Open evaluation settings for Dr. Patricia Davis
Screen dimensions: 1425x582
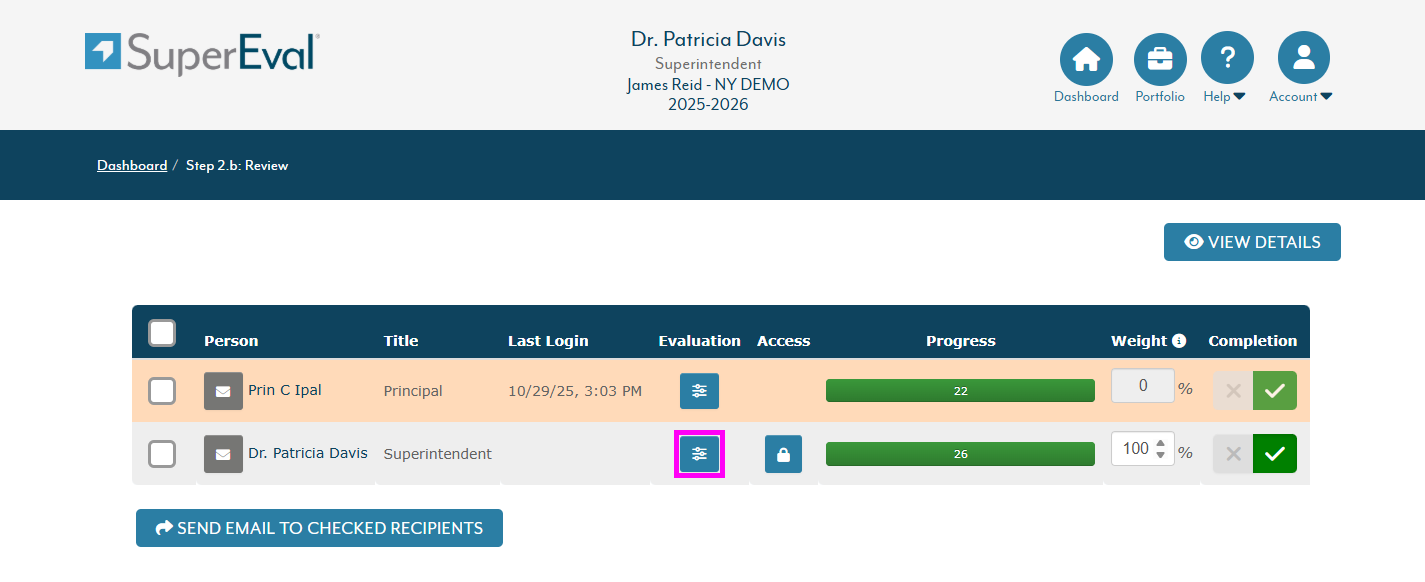coord(699,454)
